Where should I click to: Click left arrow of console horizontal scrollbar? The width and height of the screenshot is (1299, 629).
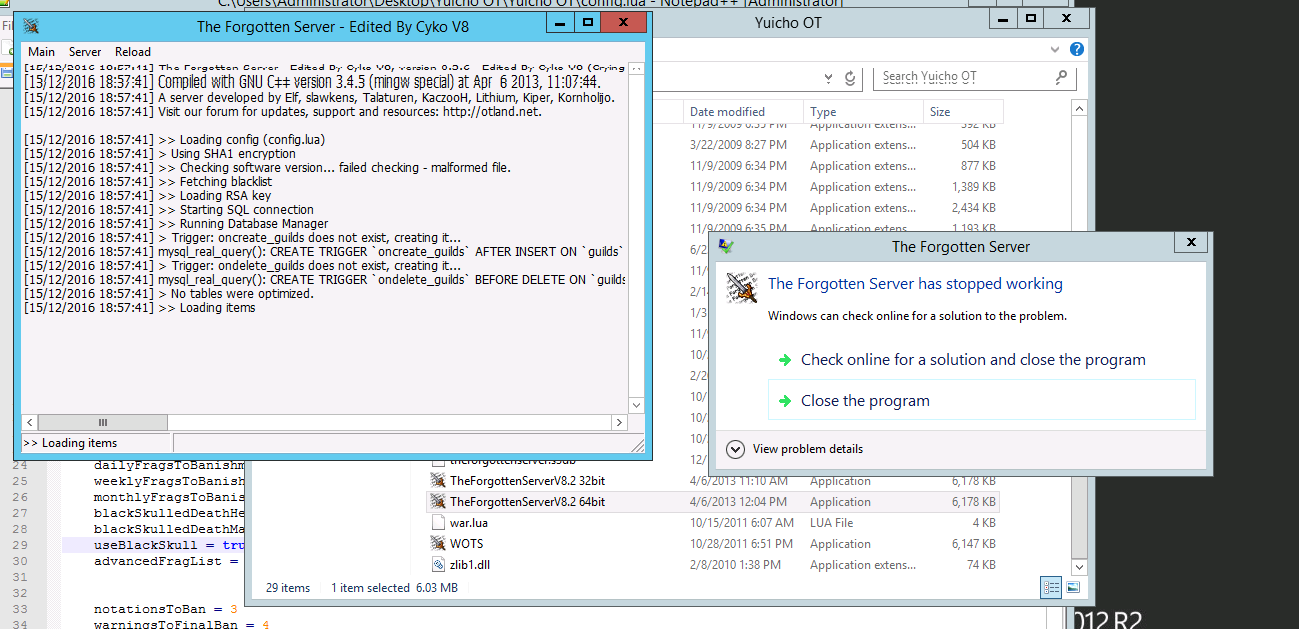[30, 423]
